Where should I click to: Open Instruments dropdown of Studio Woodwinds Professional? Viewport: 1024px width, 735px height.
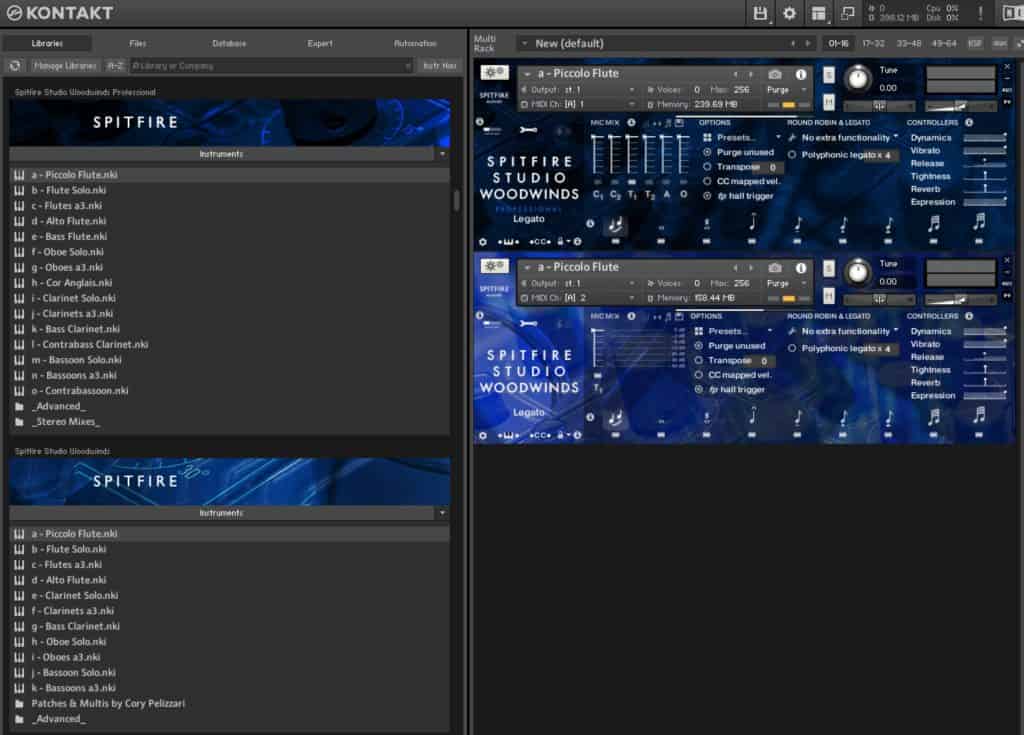[x=442, y=154]
